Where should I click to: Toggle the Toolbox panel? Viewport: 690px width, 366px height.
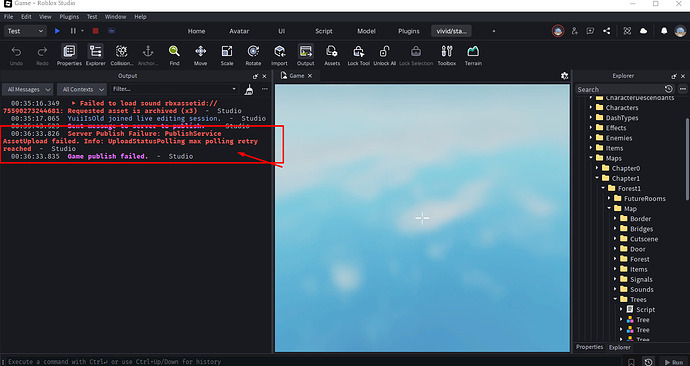[x=447, y=55]
